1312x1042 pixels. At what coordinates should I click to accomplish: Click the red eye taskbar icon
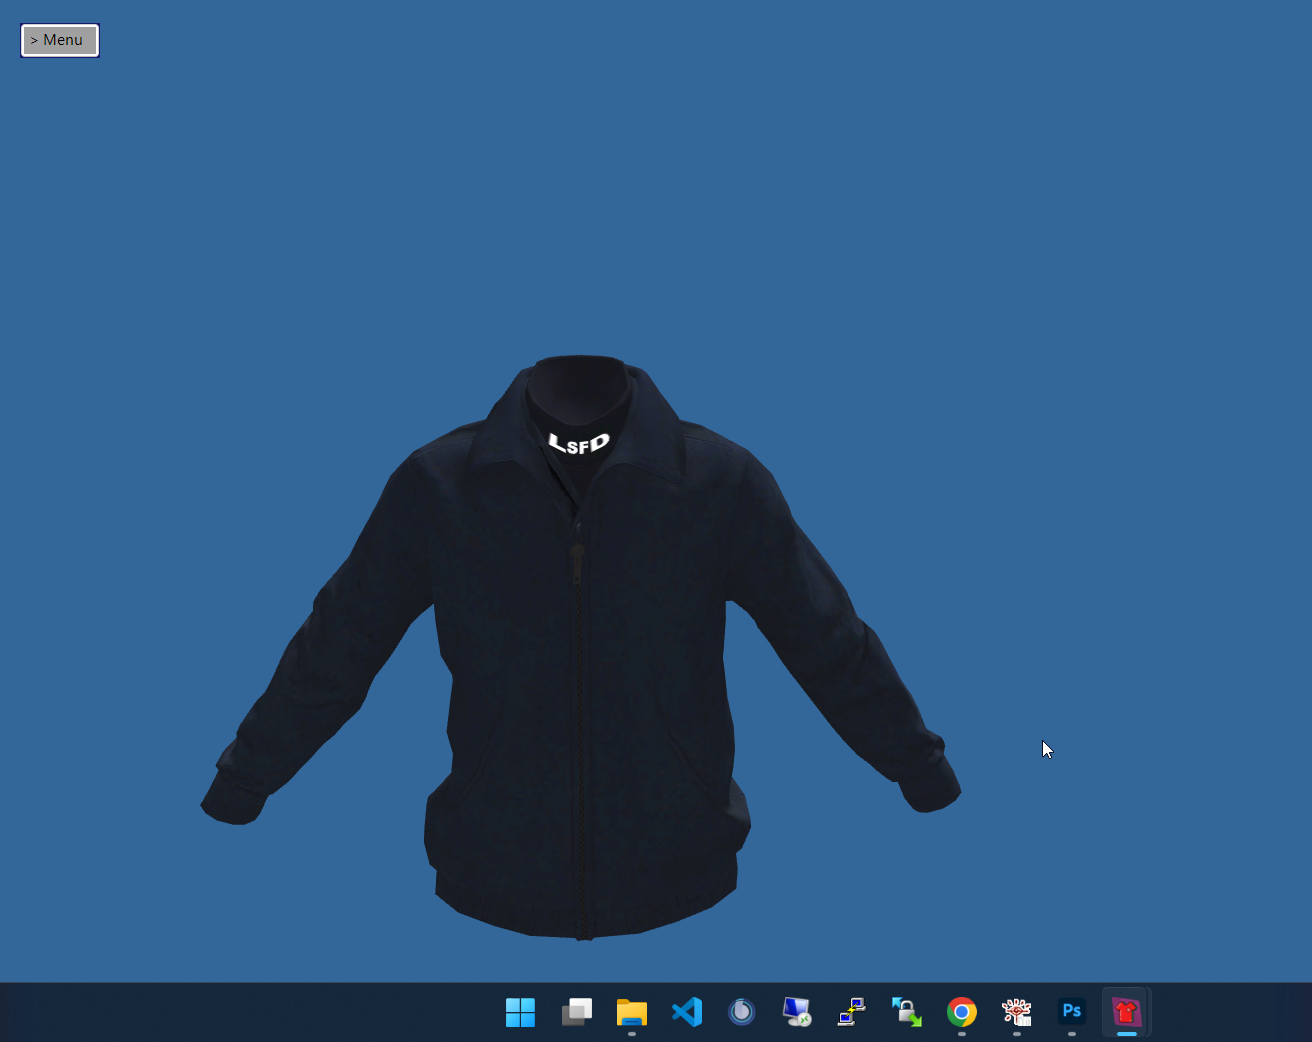pos(1017,1012)
